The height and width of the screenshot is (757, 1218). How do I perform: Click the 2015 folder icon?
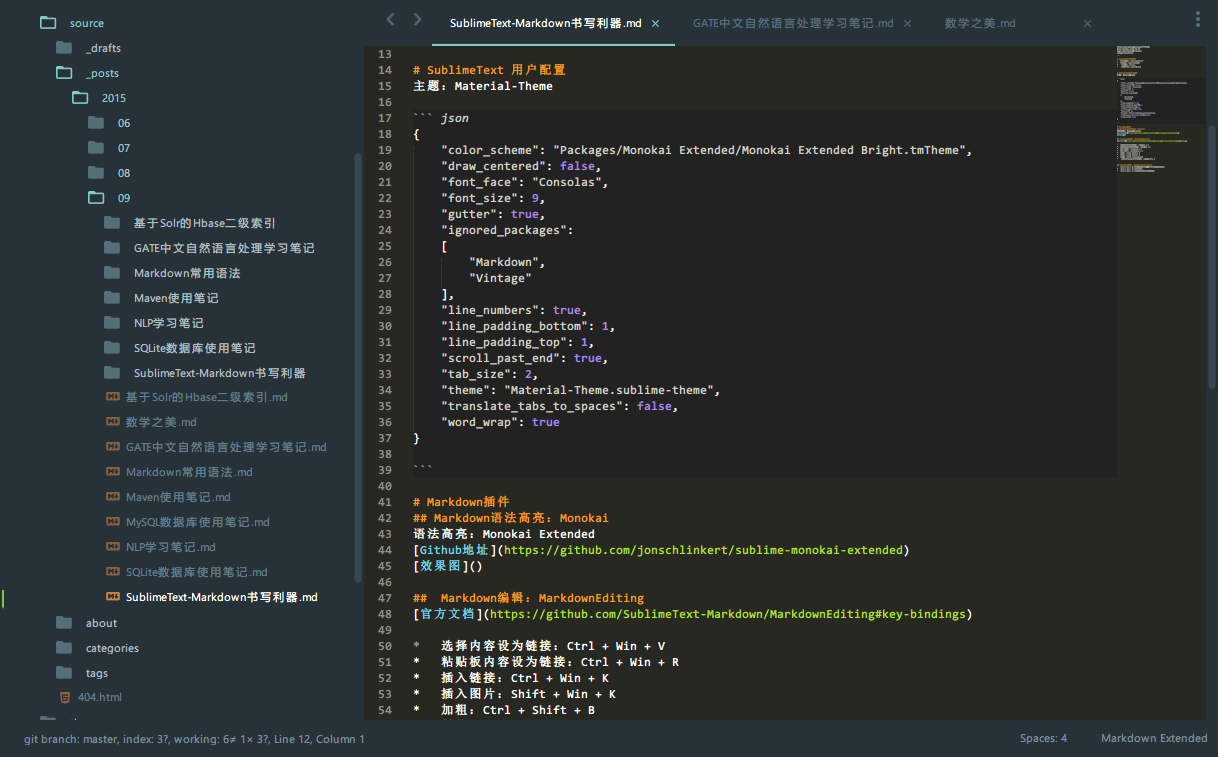pos(80,97)
